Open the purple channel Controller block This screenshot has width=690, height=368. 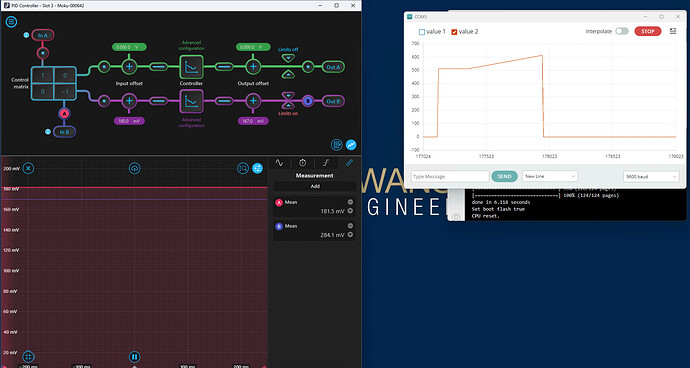[191, 101]
